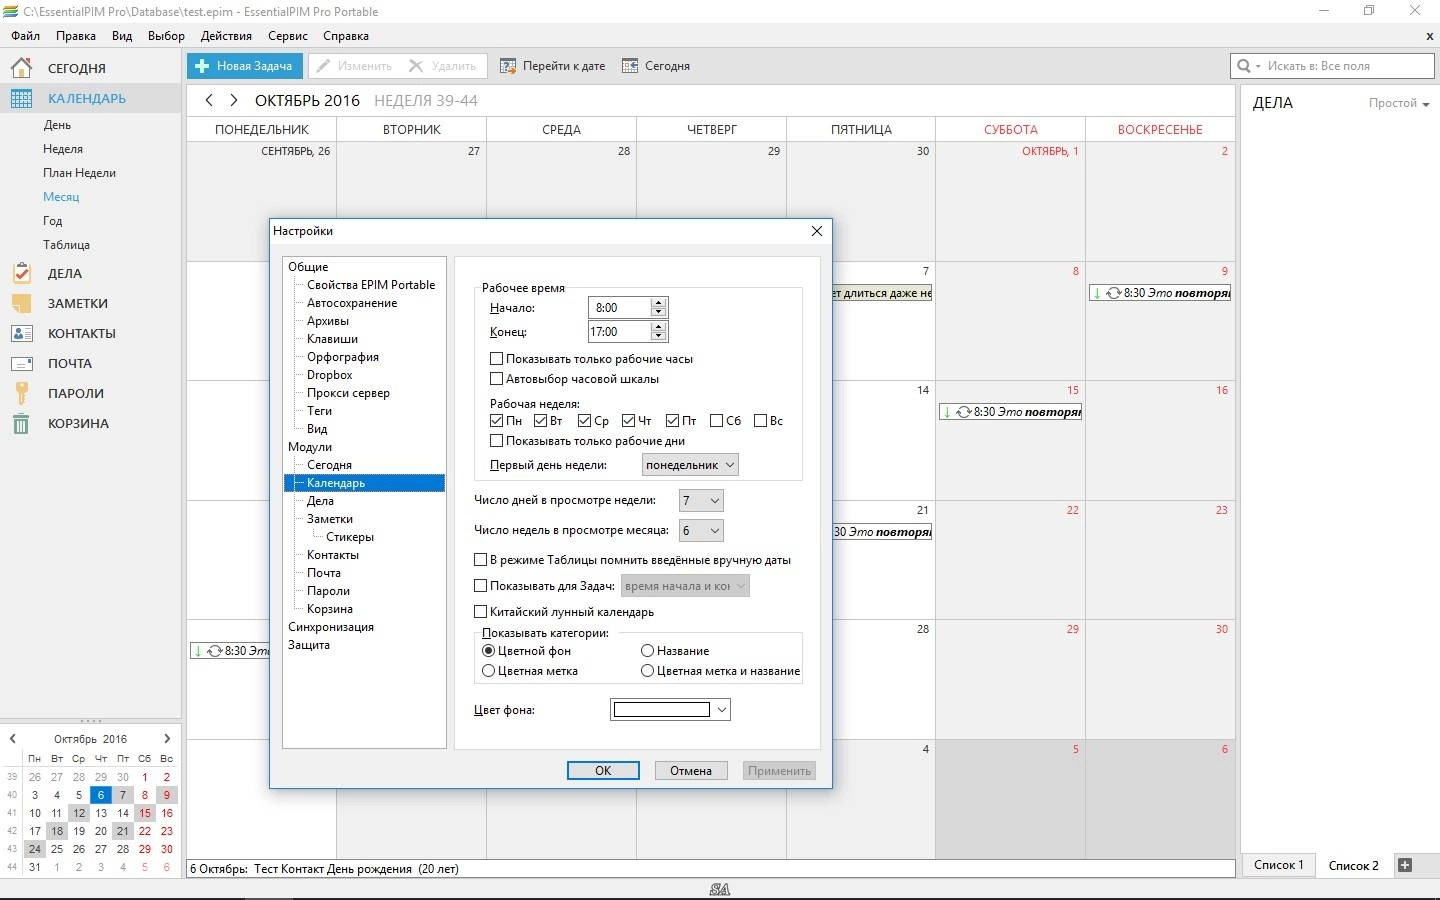Select Название radio option
Viewport: 1440px width, 900px height.
click(x=647, y=651)
